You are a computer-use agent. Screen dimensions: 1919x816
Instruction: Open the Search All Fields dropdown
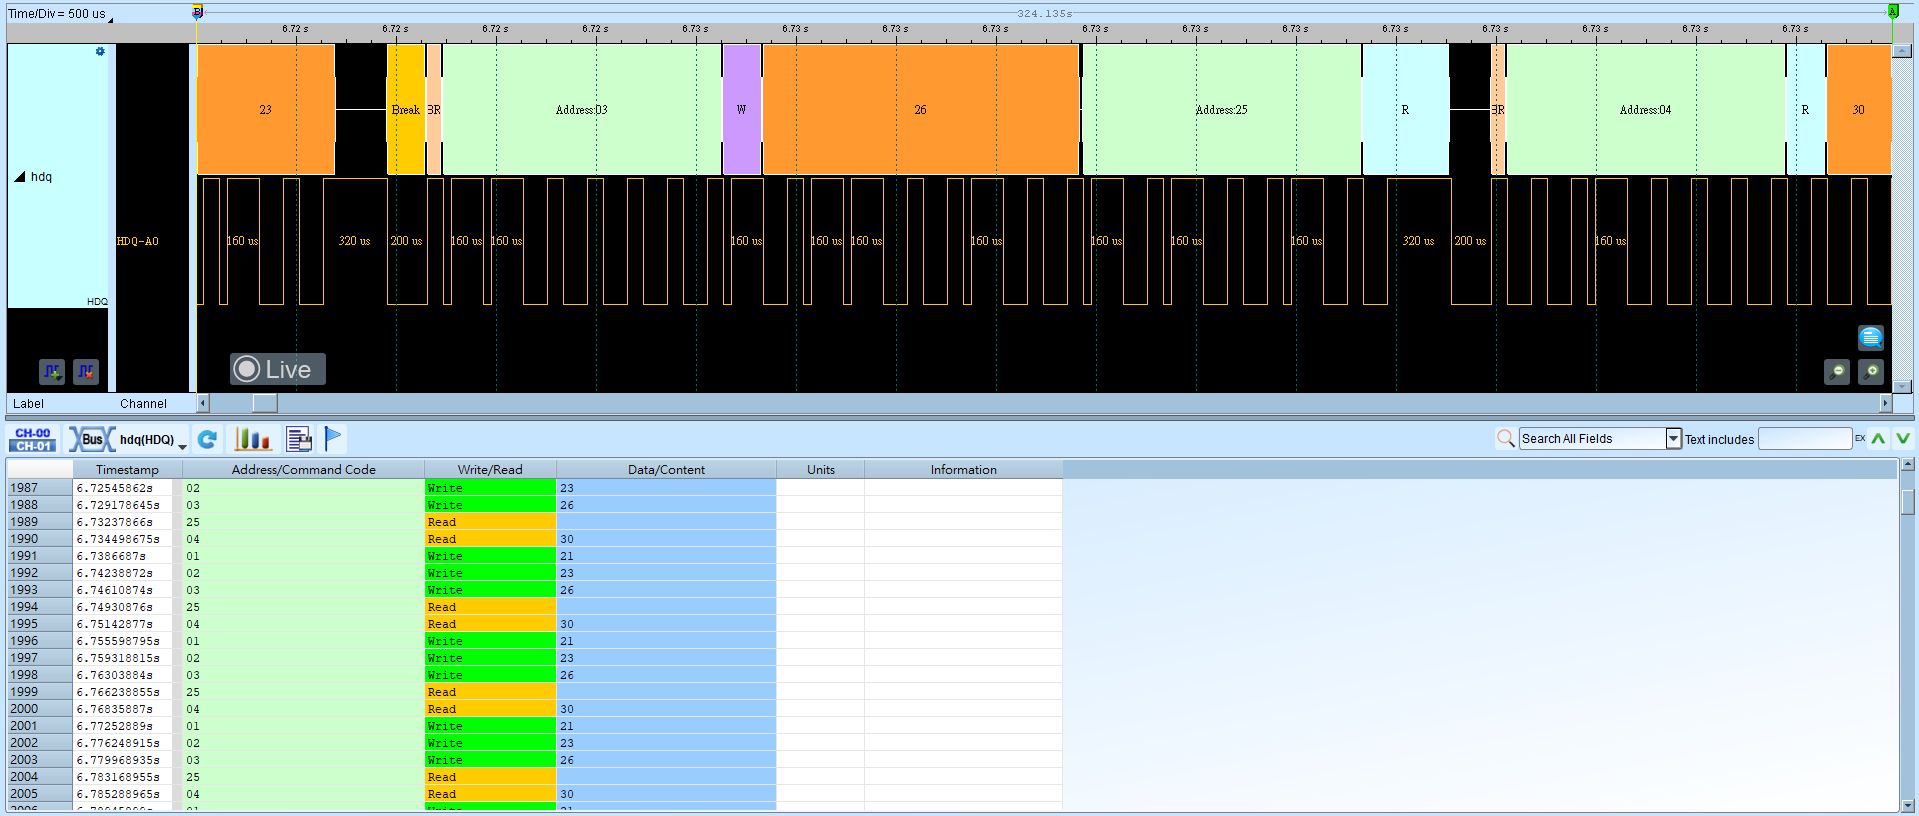[1673, 438]
